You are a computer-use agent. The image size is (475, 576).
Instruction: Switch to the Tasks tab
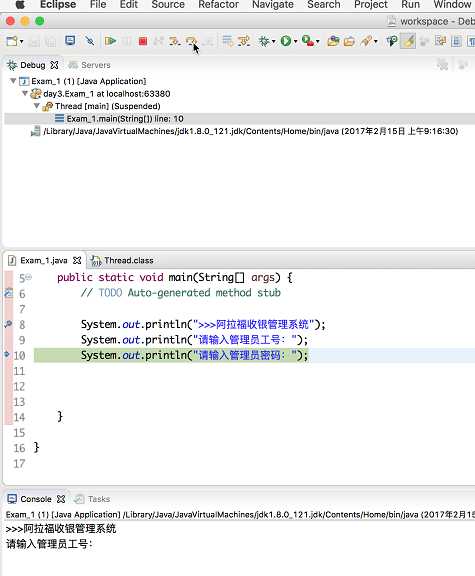(92, 499)
